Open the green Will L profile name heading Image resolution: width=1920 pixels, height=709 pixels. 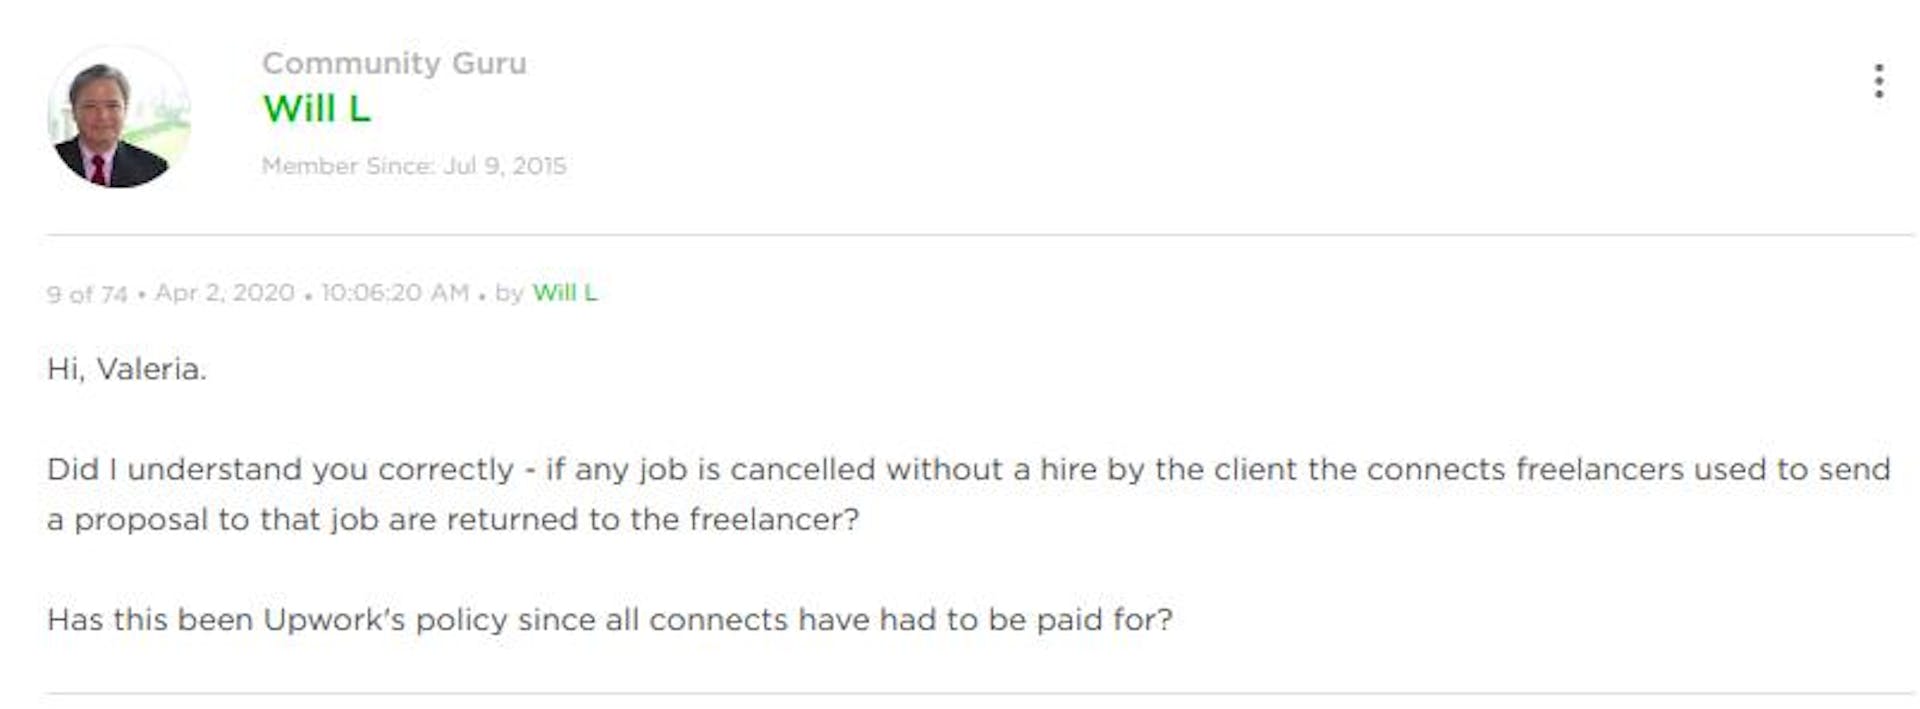pyautogui.click(x=316, y=108)
